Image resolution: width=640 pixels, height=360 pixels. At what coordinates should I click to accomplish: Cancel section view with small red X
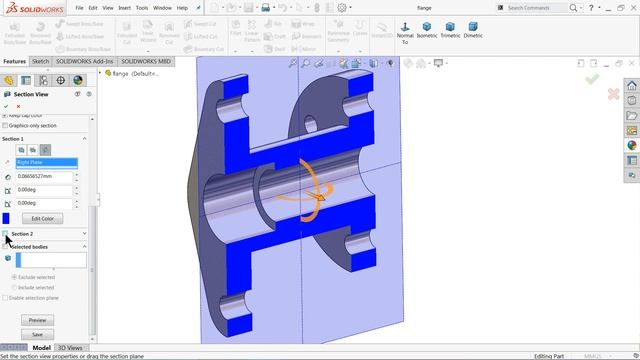click(18, 107)
